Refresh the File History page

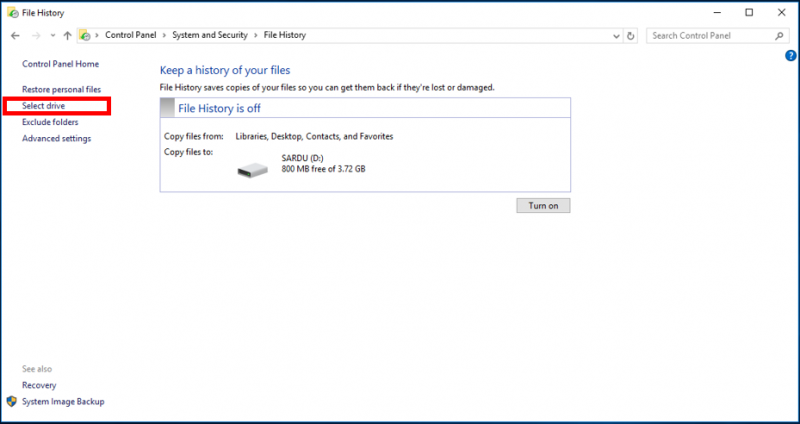pos(631,36)
